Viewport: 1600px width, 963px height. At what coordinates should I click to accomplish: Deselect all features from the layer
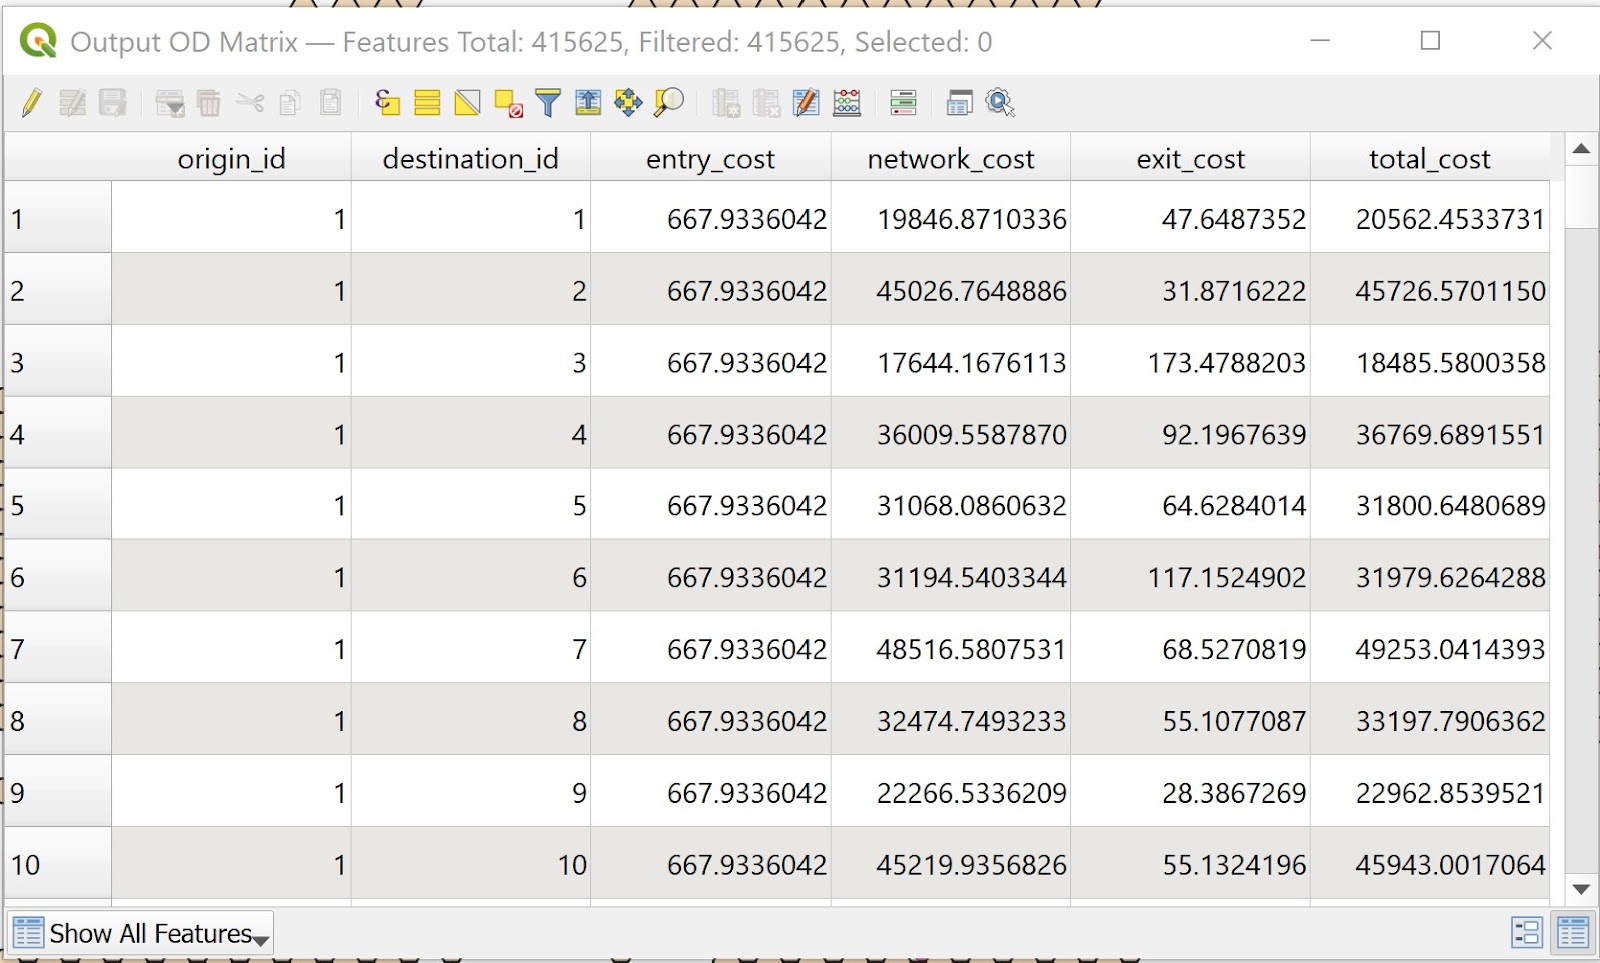click(x=508, y=103)
